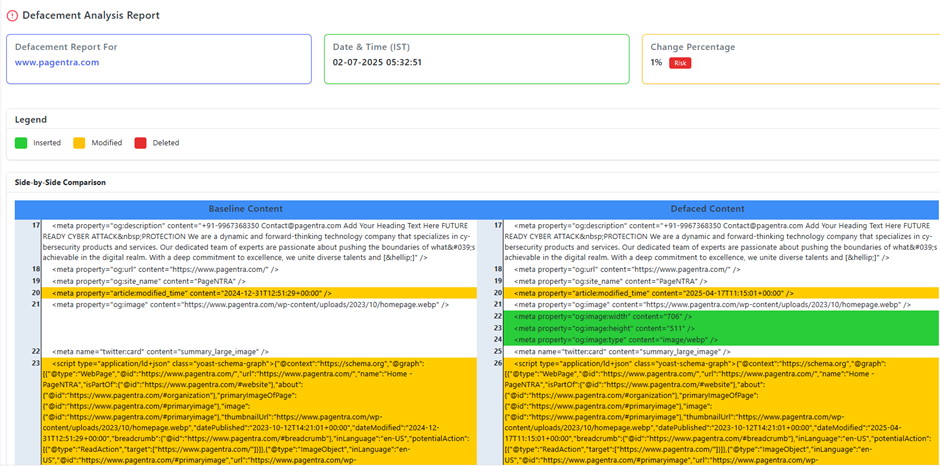Select inserted og:image:width content 706 line
Image resolution: width=940 pixels, height=466 pixels.
721,316
